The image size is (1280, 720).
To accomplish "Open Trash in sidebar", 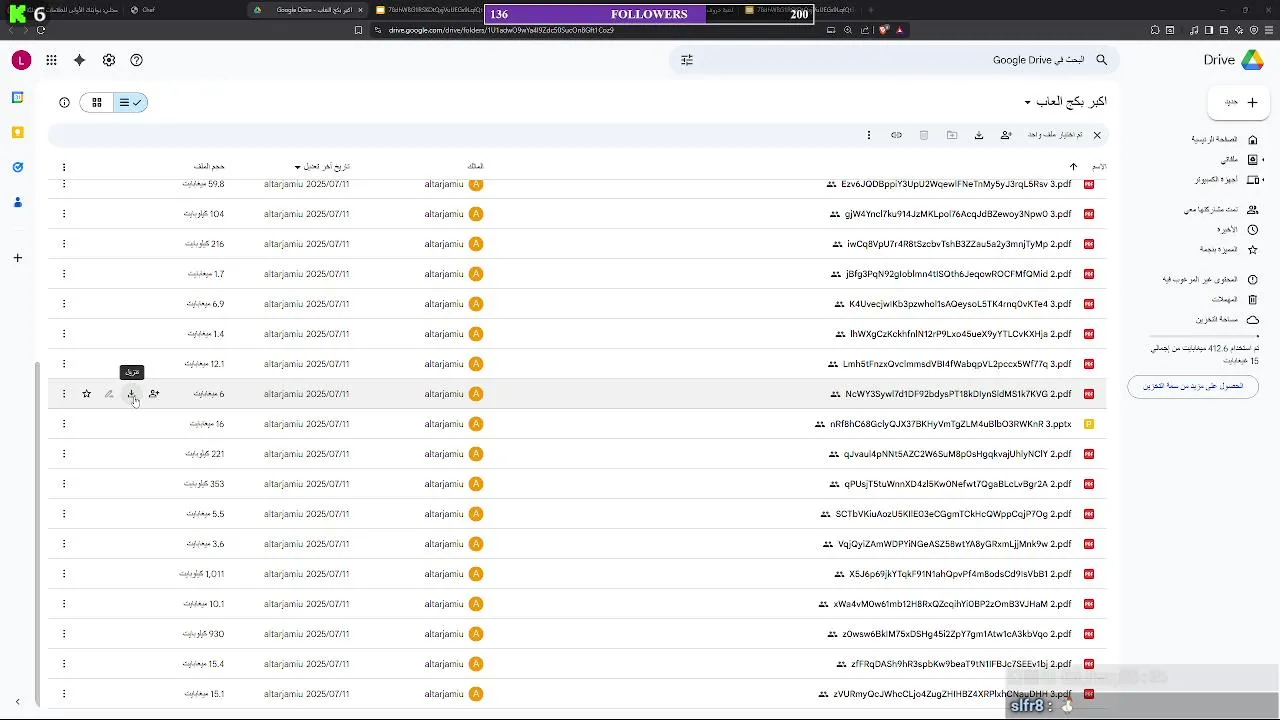I will pyautogui.click(x=1234, y=299).
